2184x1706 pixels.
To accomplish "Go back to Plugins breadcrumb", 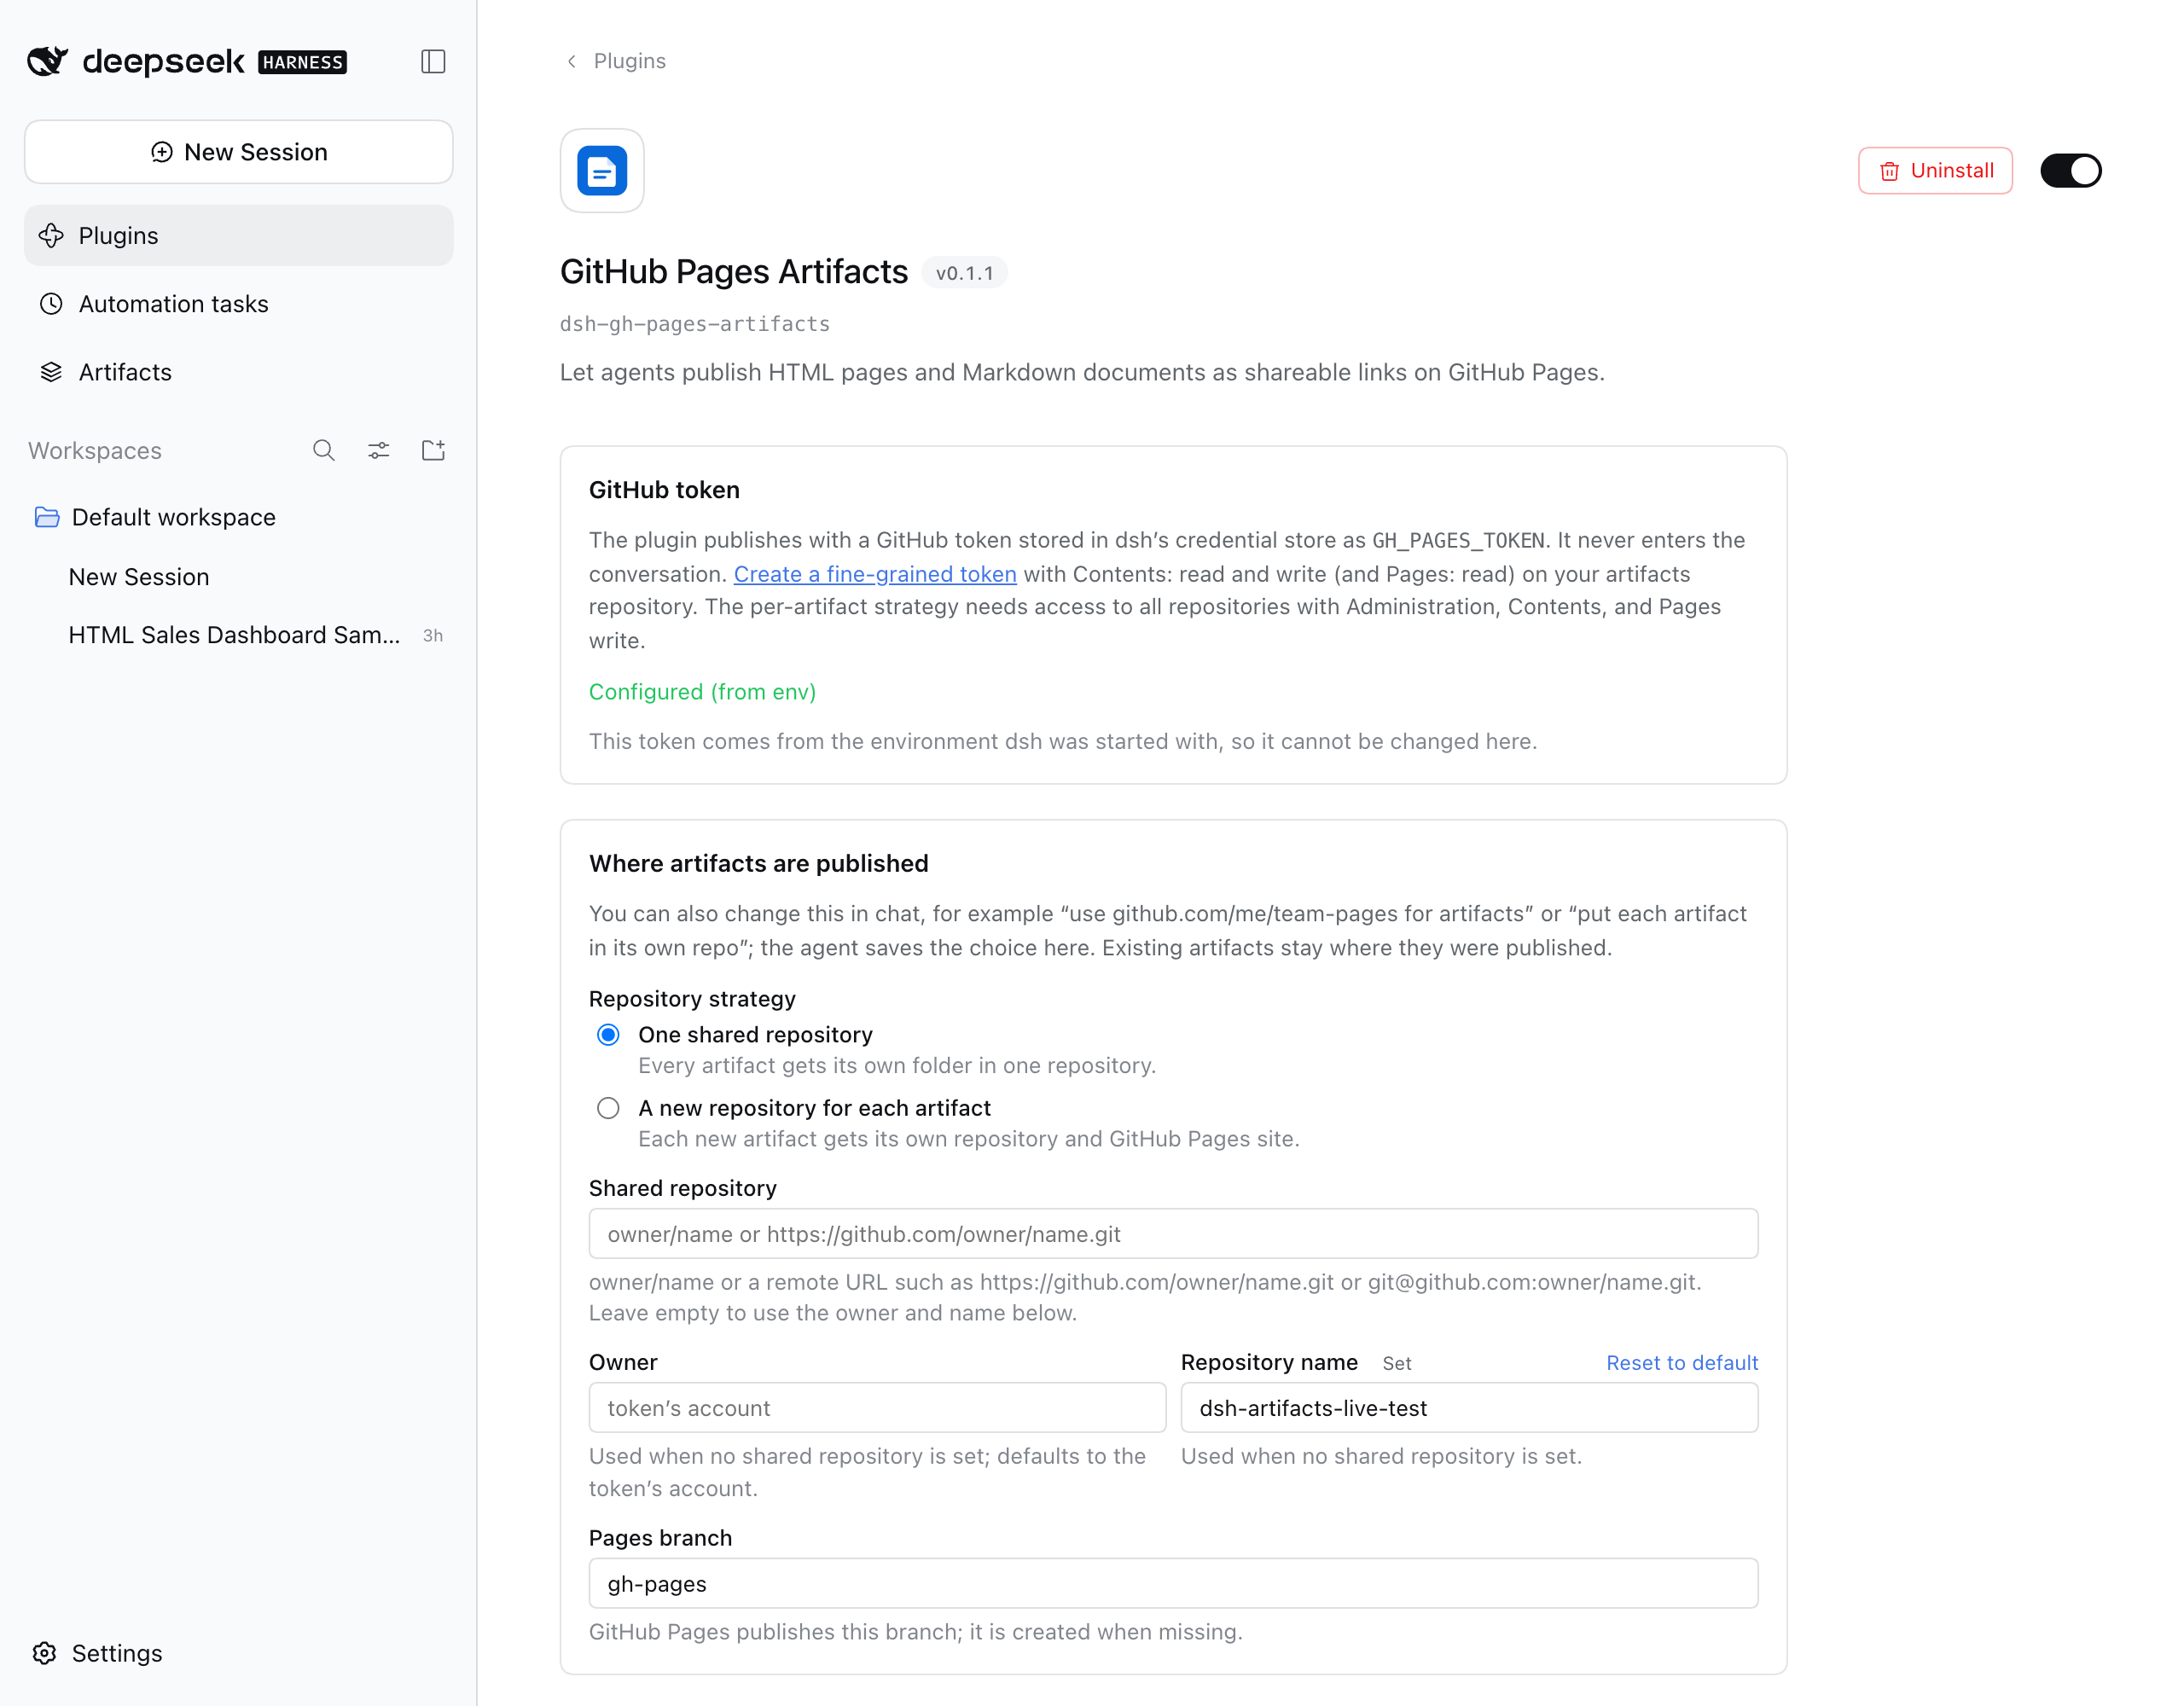I will 616,61.
